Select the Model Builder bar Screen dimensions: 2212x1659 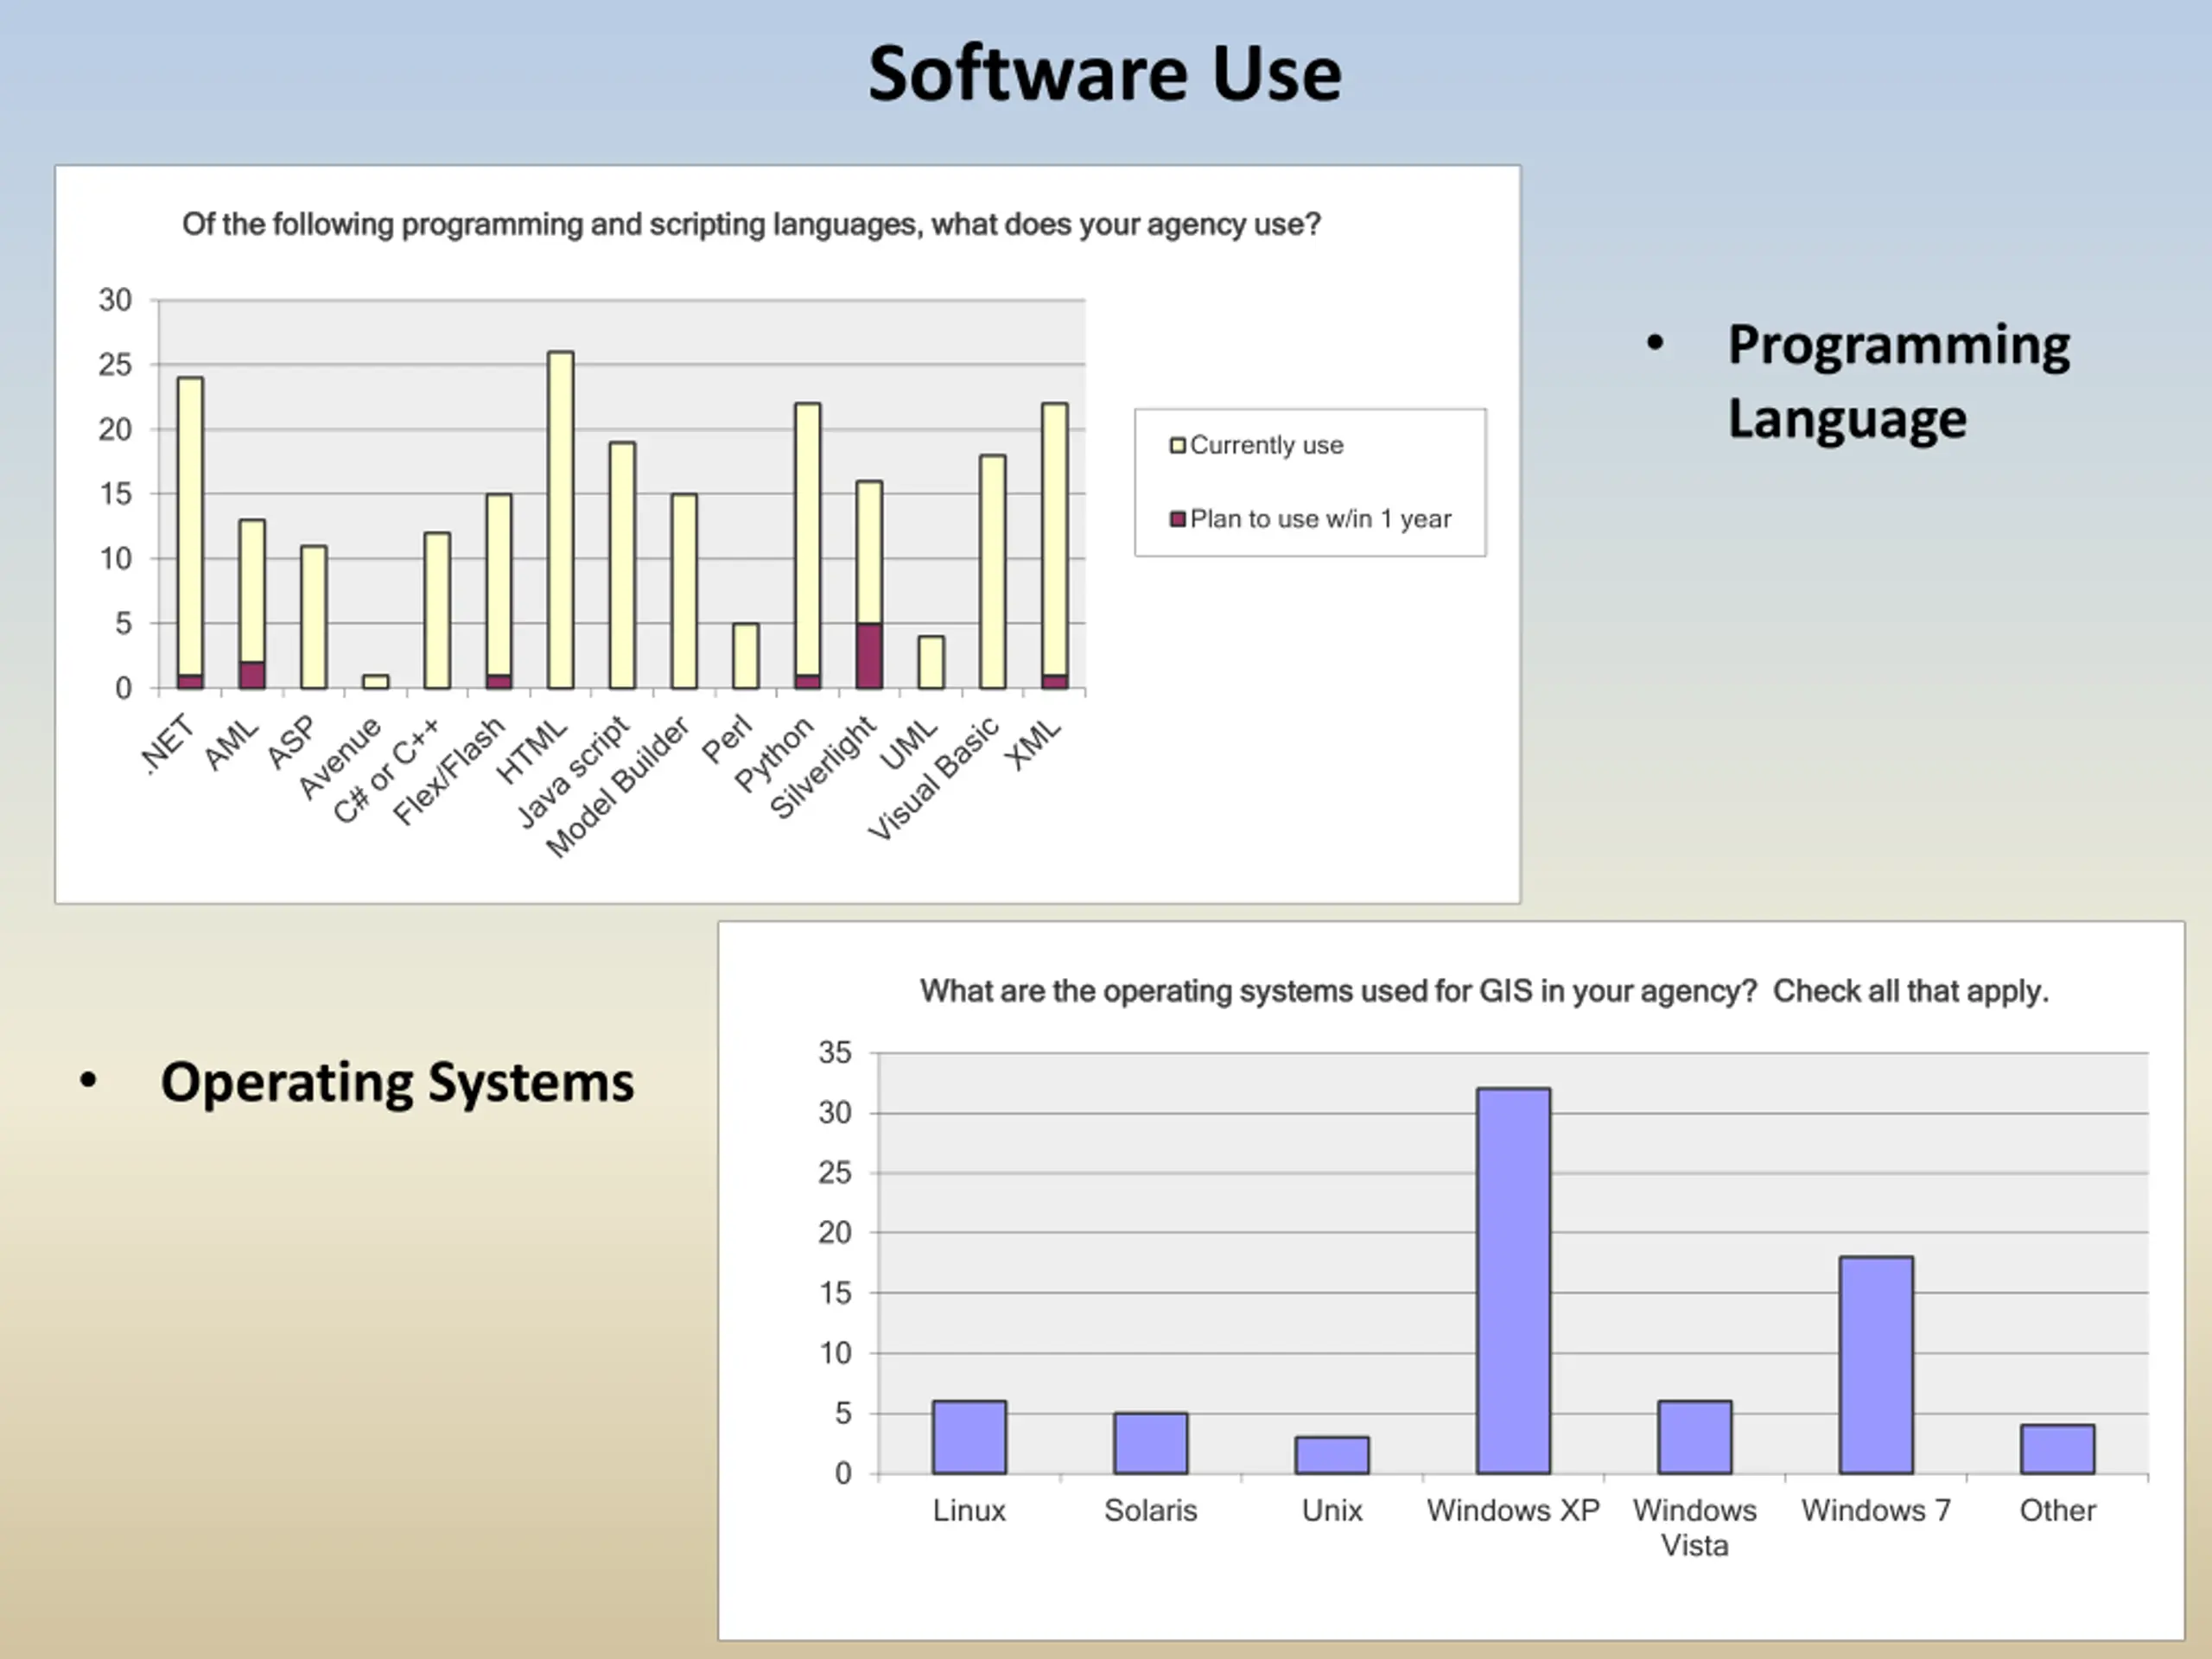[684, 591]
